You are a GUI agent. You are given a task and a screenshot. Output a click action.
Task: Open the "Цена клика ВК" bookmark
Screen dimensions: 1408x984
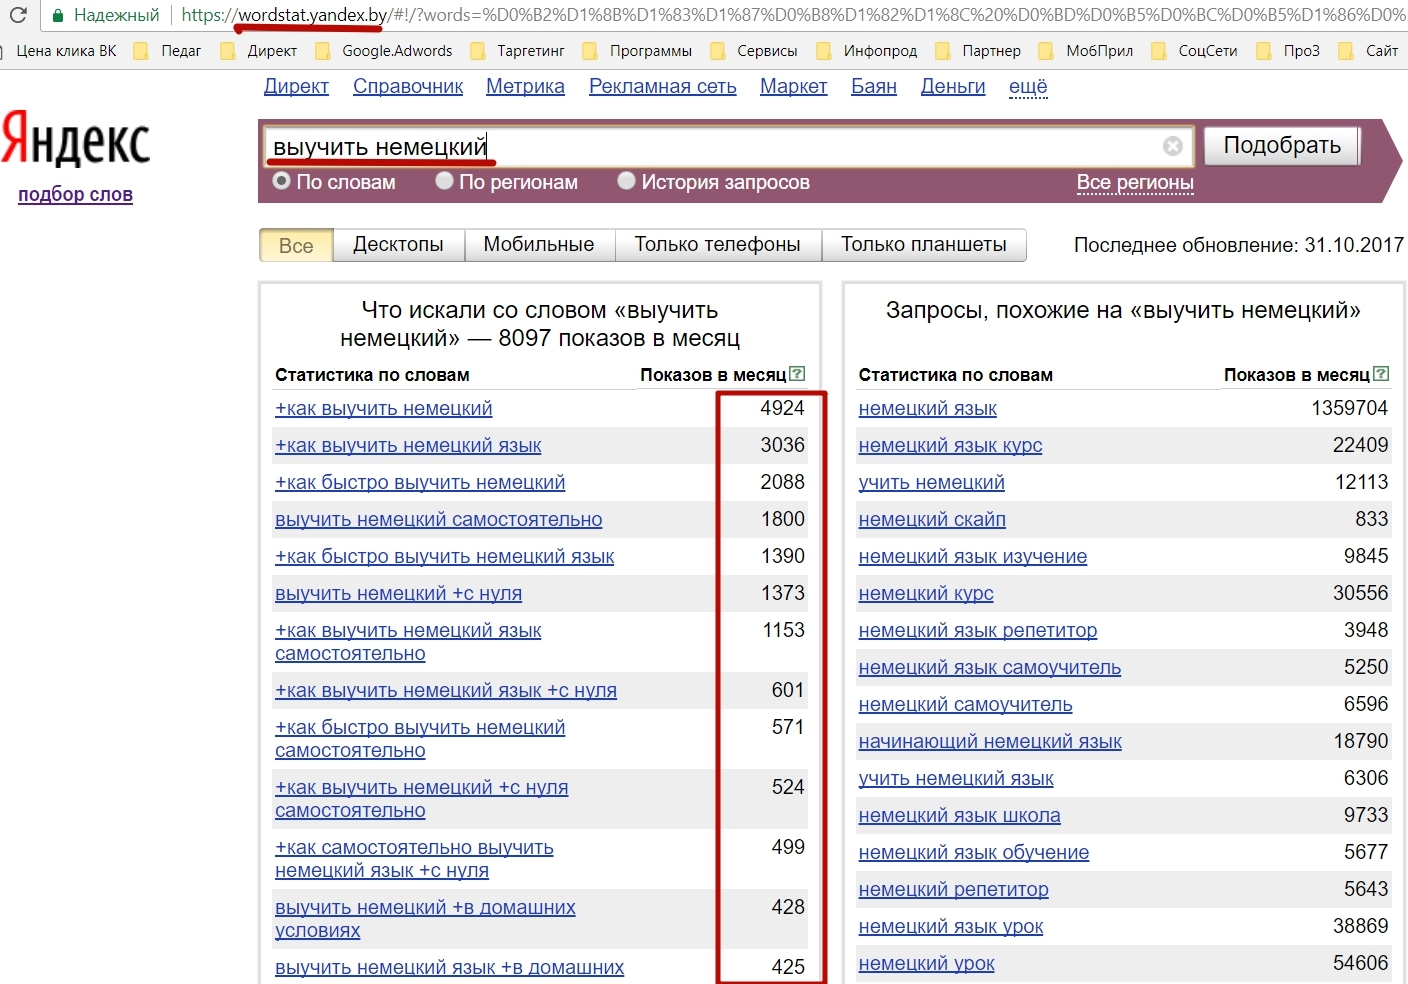tap(59, 50)
